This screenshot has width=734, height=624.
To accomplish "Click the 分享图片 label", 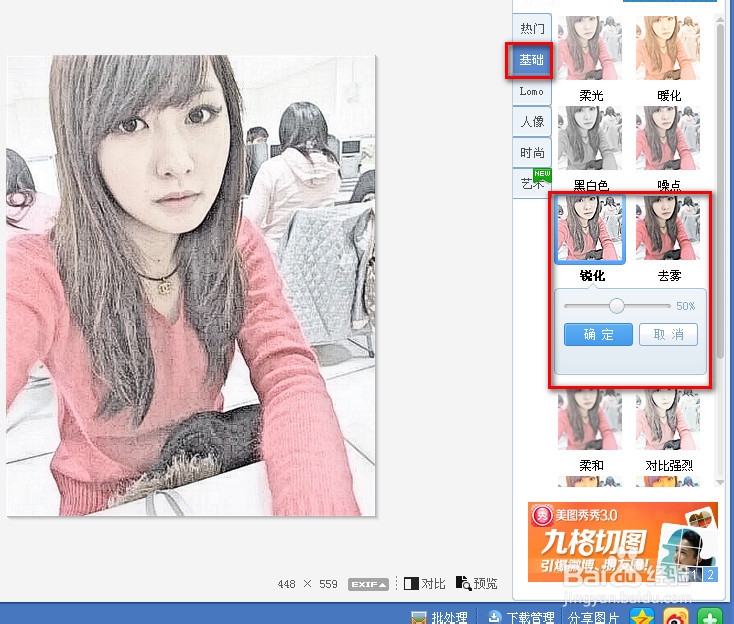I will pyautogui.click(x=593, y=617).
